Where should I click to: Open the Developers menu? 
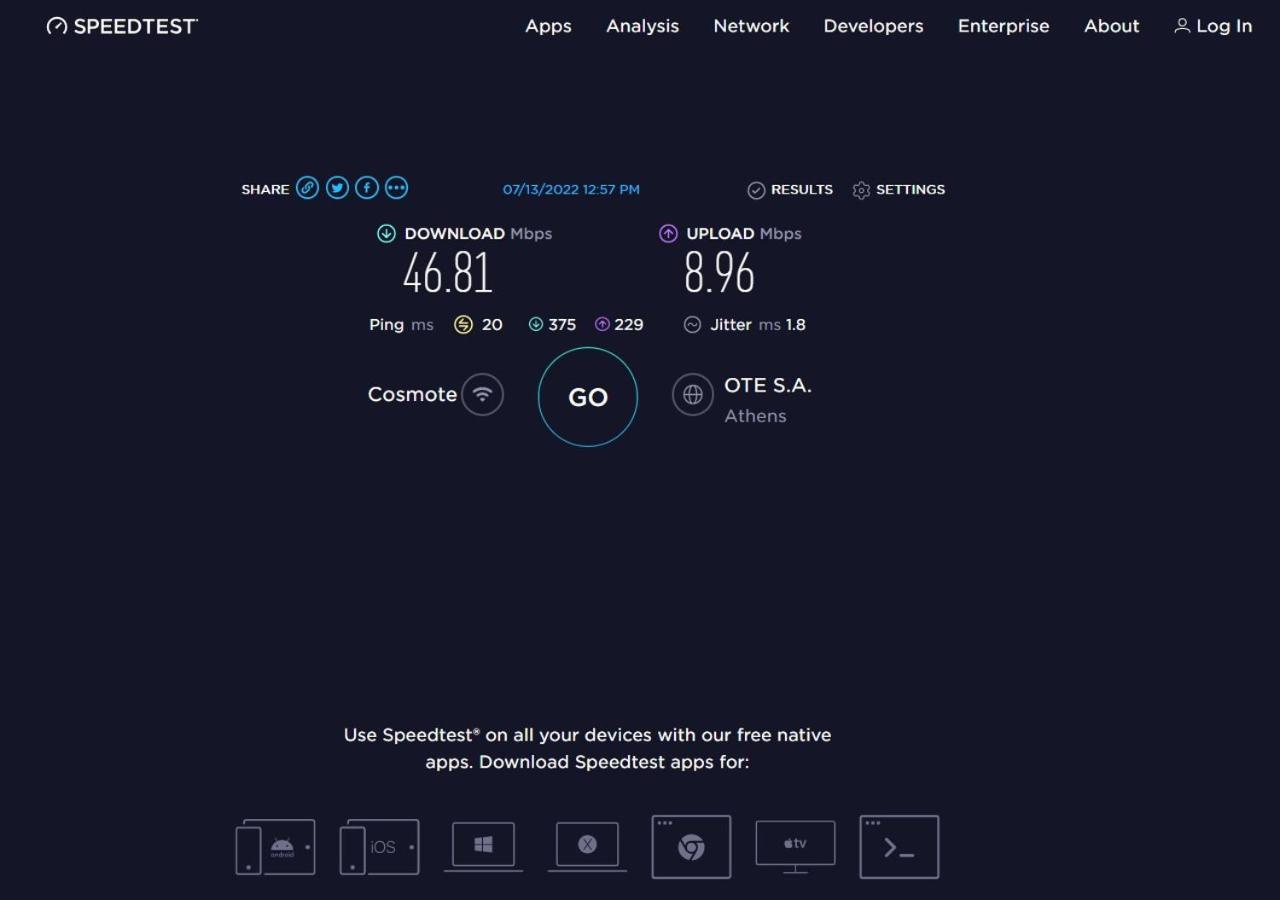click(x=873, y=26)
